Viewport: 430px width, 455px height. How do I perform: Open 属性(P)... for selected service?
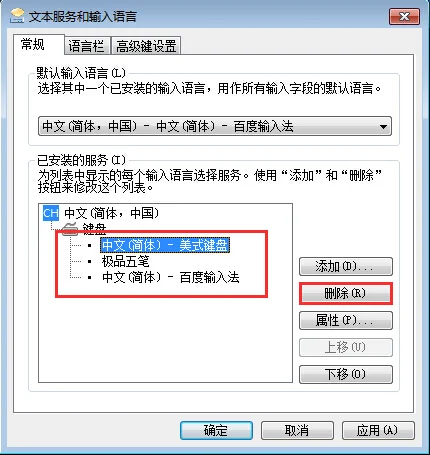(x=346, y=320)
